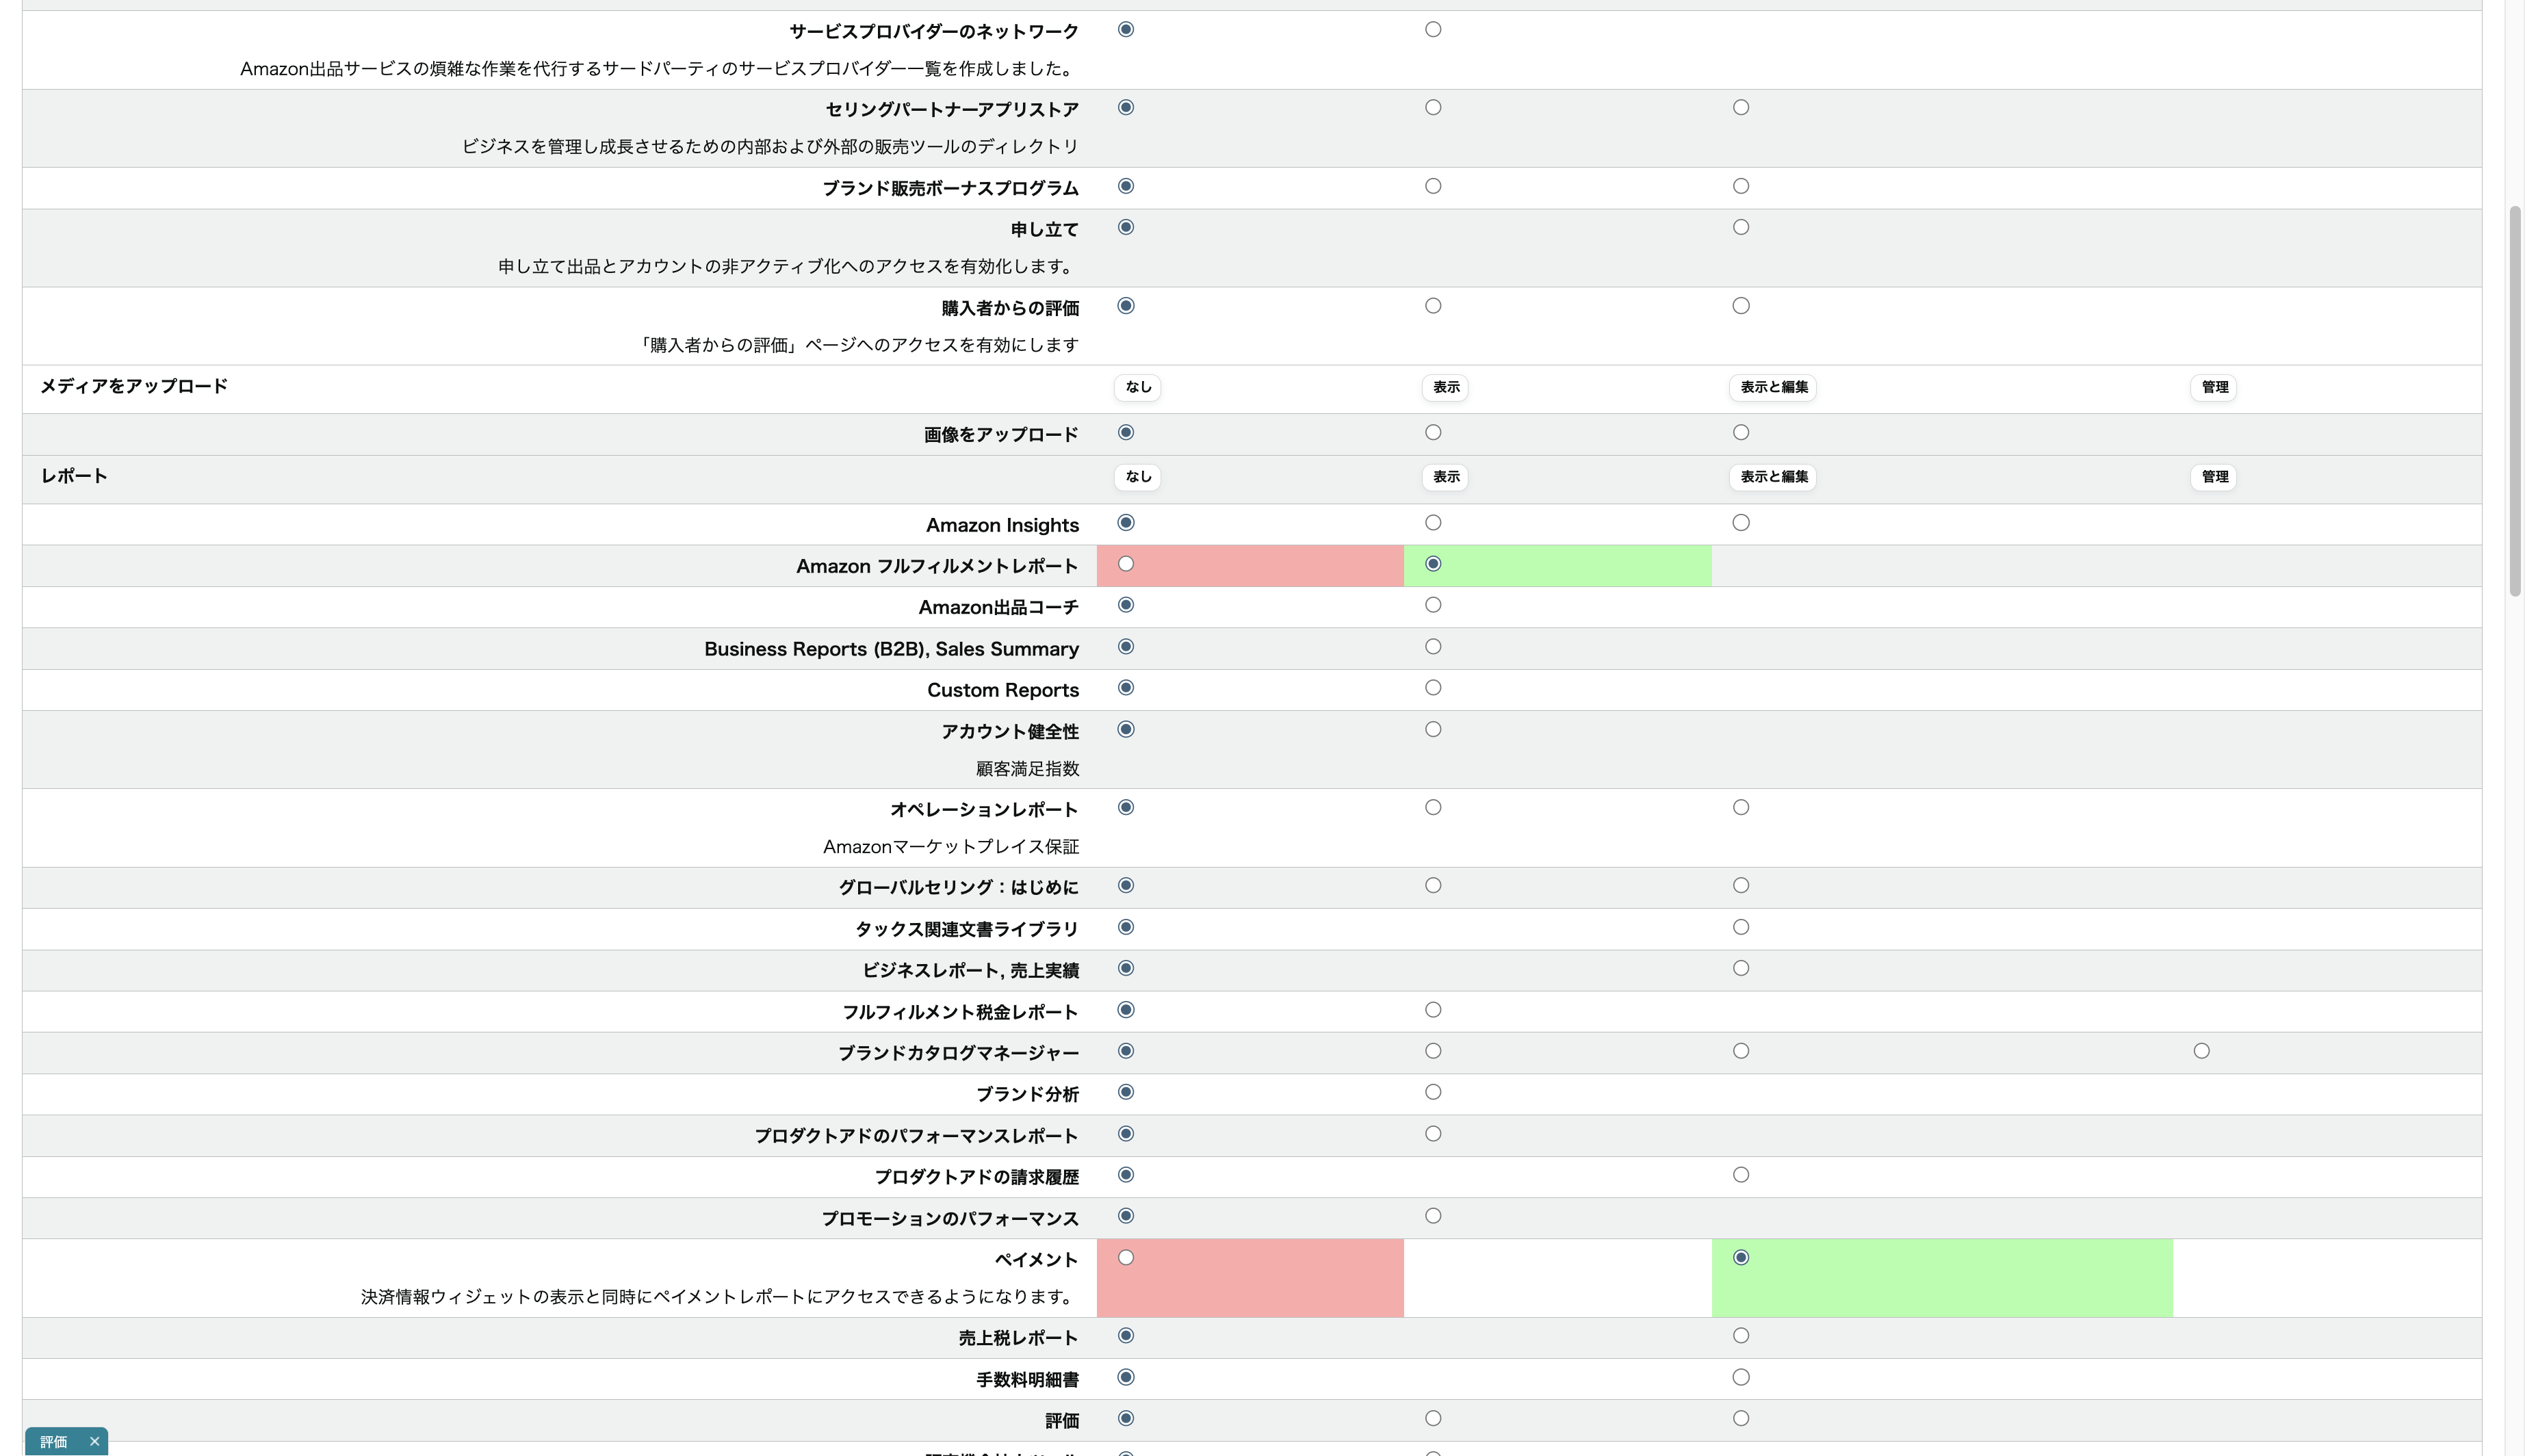2525x1456 pixels.
Task: Choose 表示 for グローバルセリング：はじめに
Action: (x=1433, y=886)
